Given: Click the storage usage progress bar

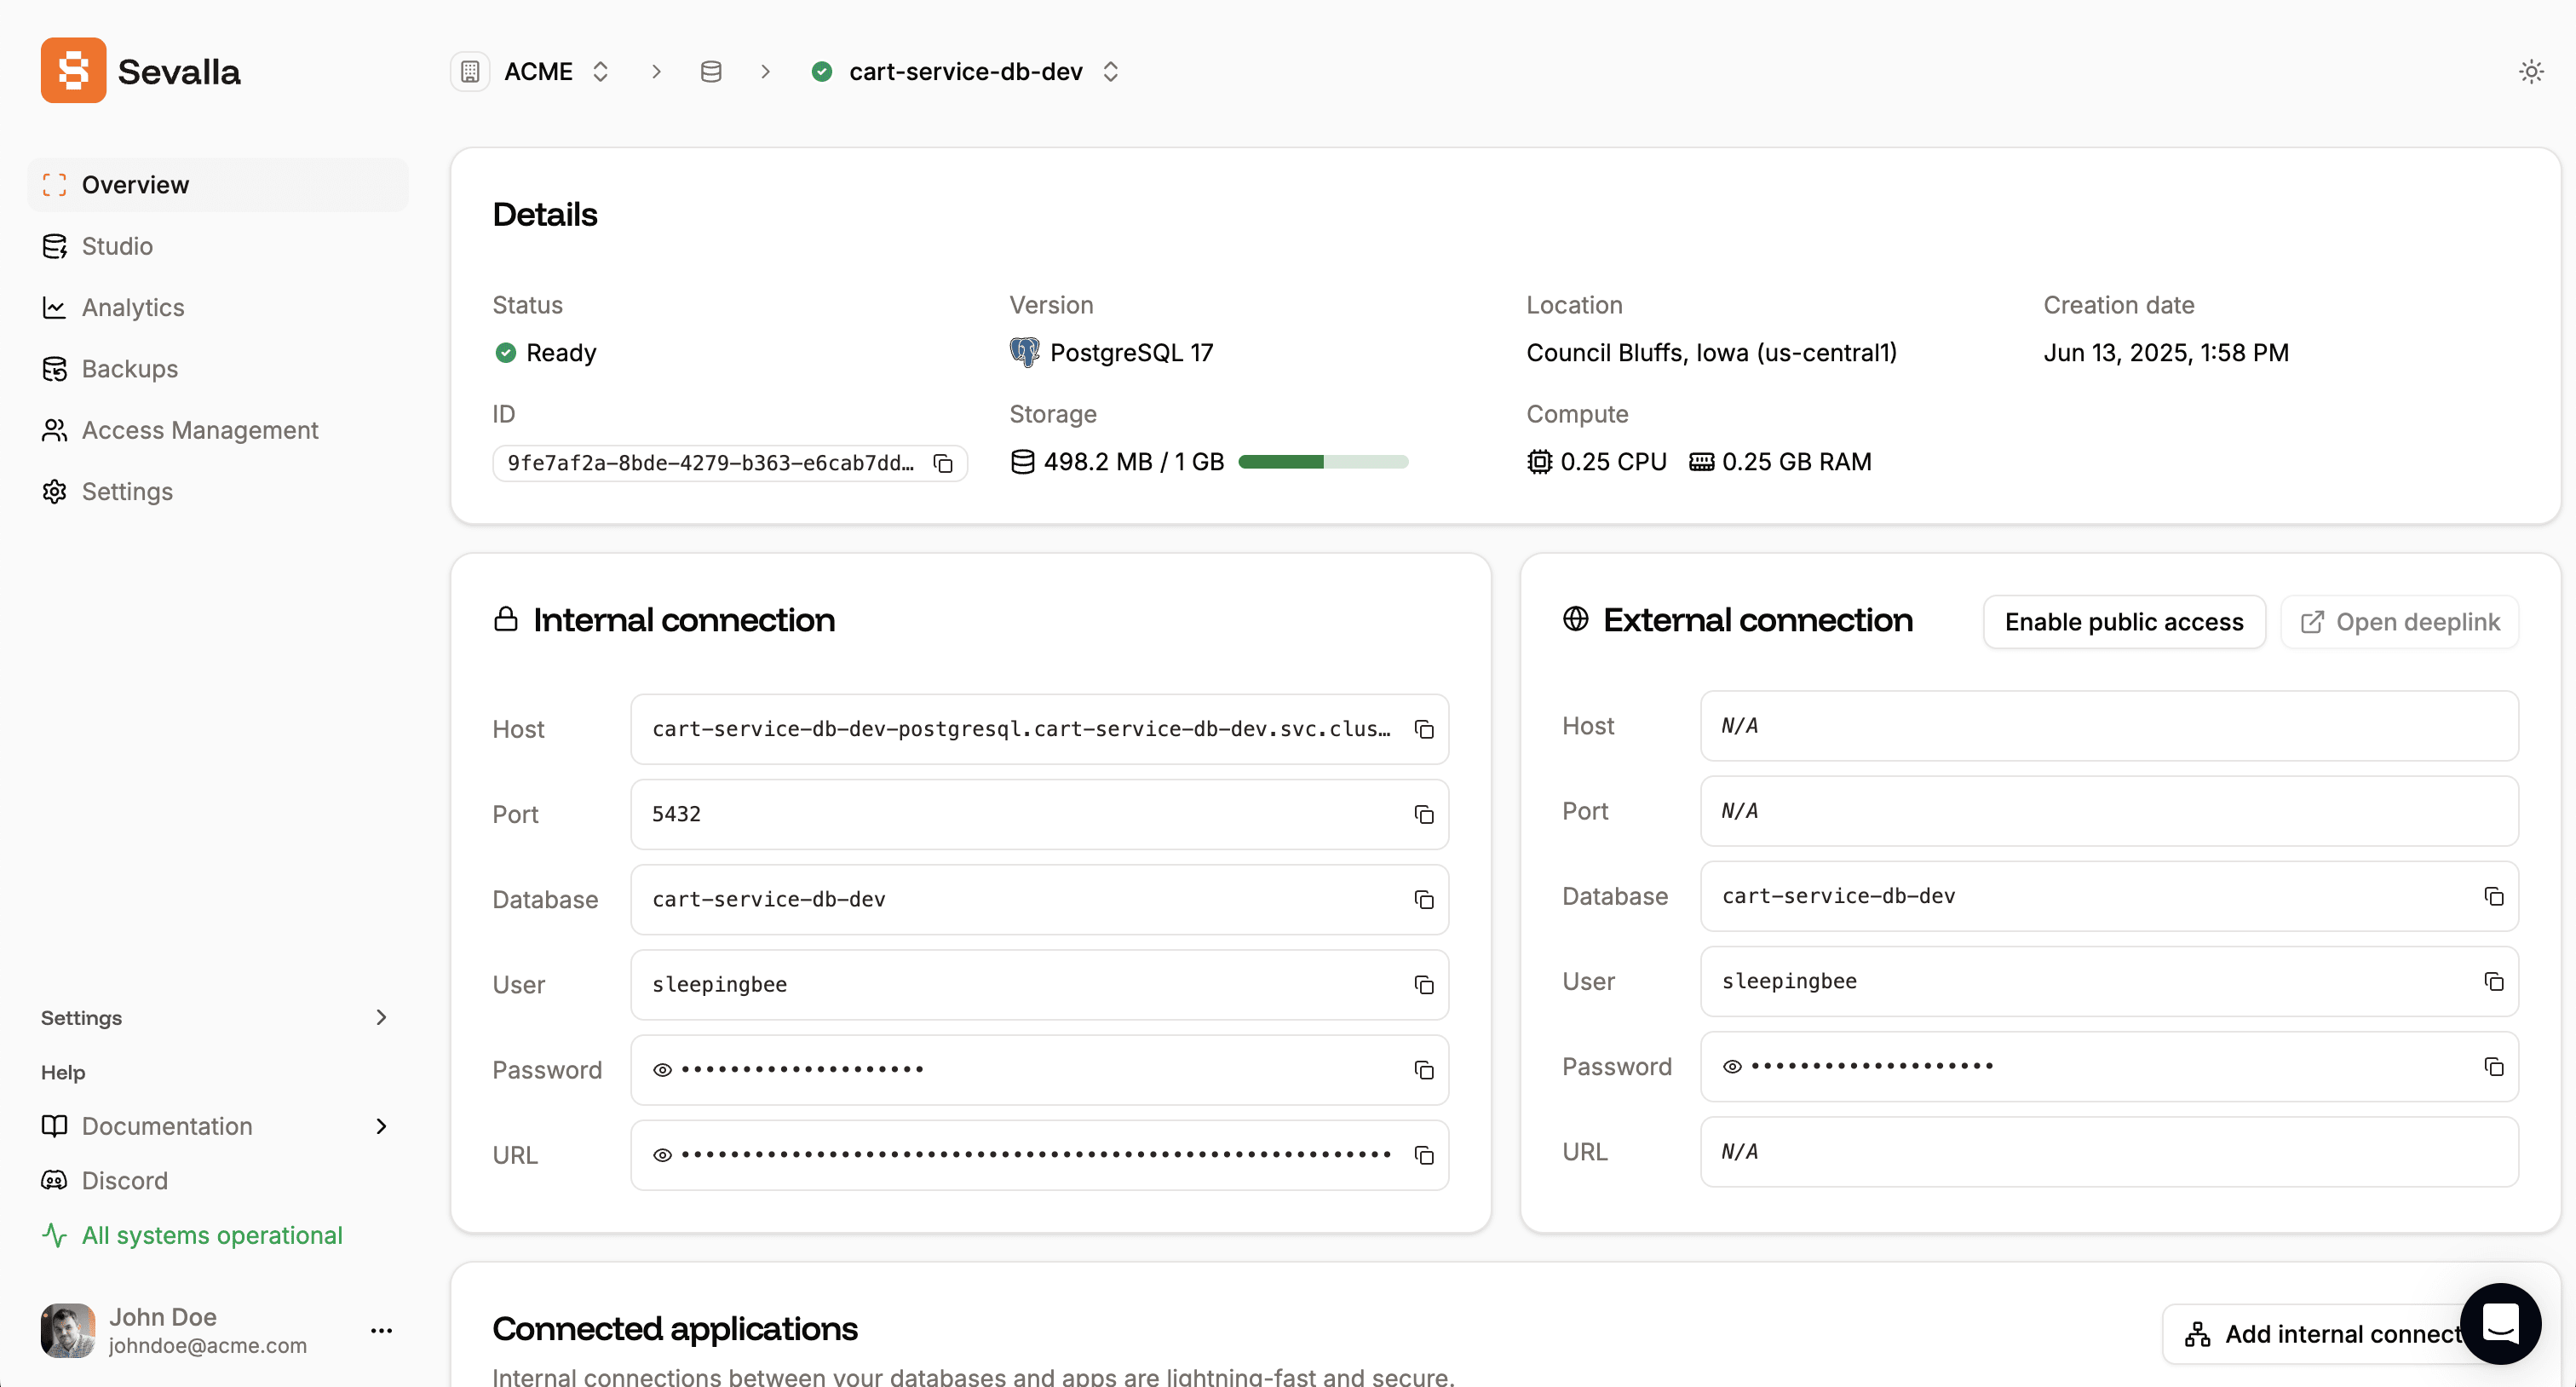Looking at the screenshot, I should (x=1322, y=462).
